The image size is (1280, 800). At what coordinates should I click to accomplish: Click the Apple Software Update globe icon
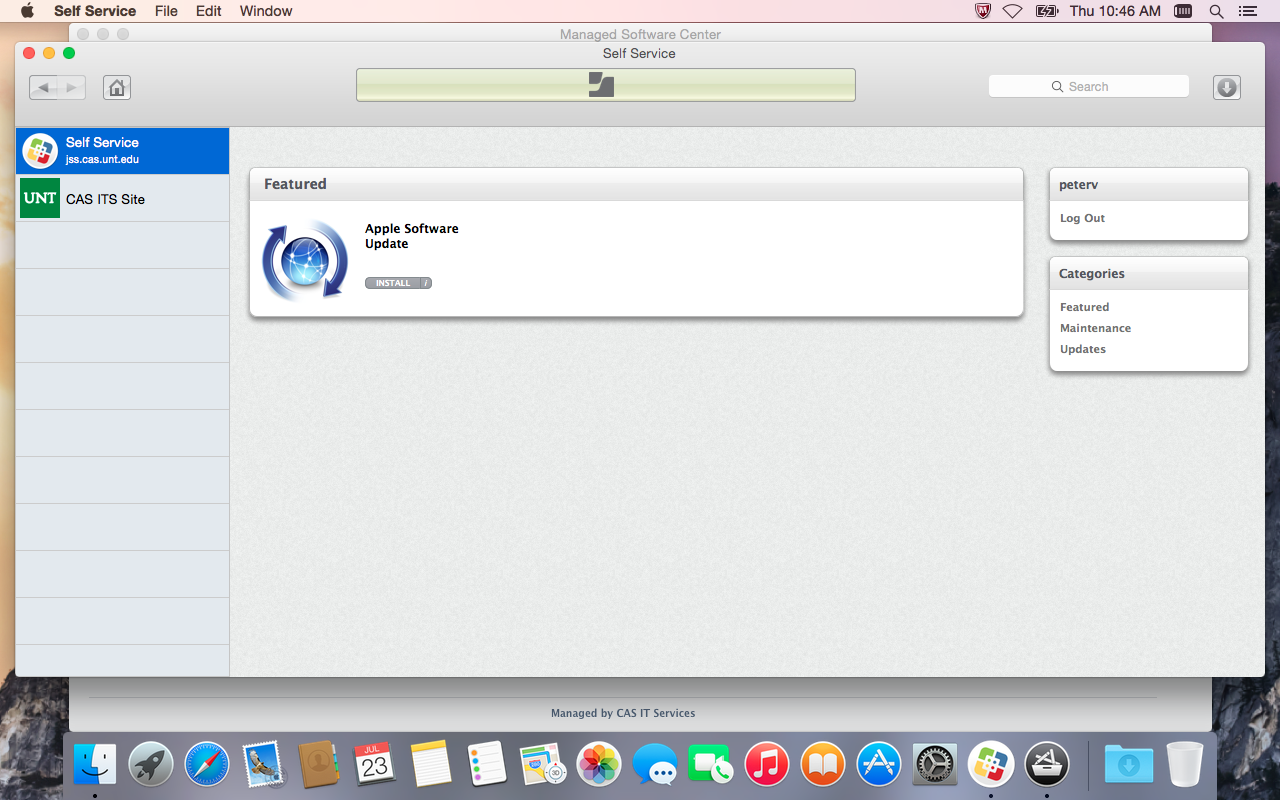[304, 260]
